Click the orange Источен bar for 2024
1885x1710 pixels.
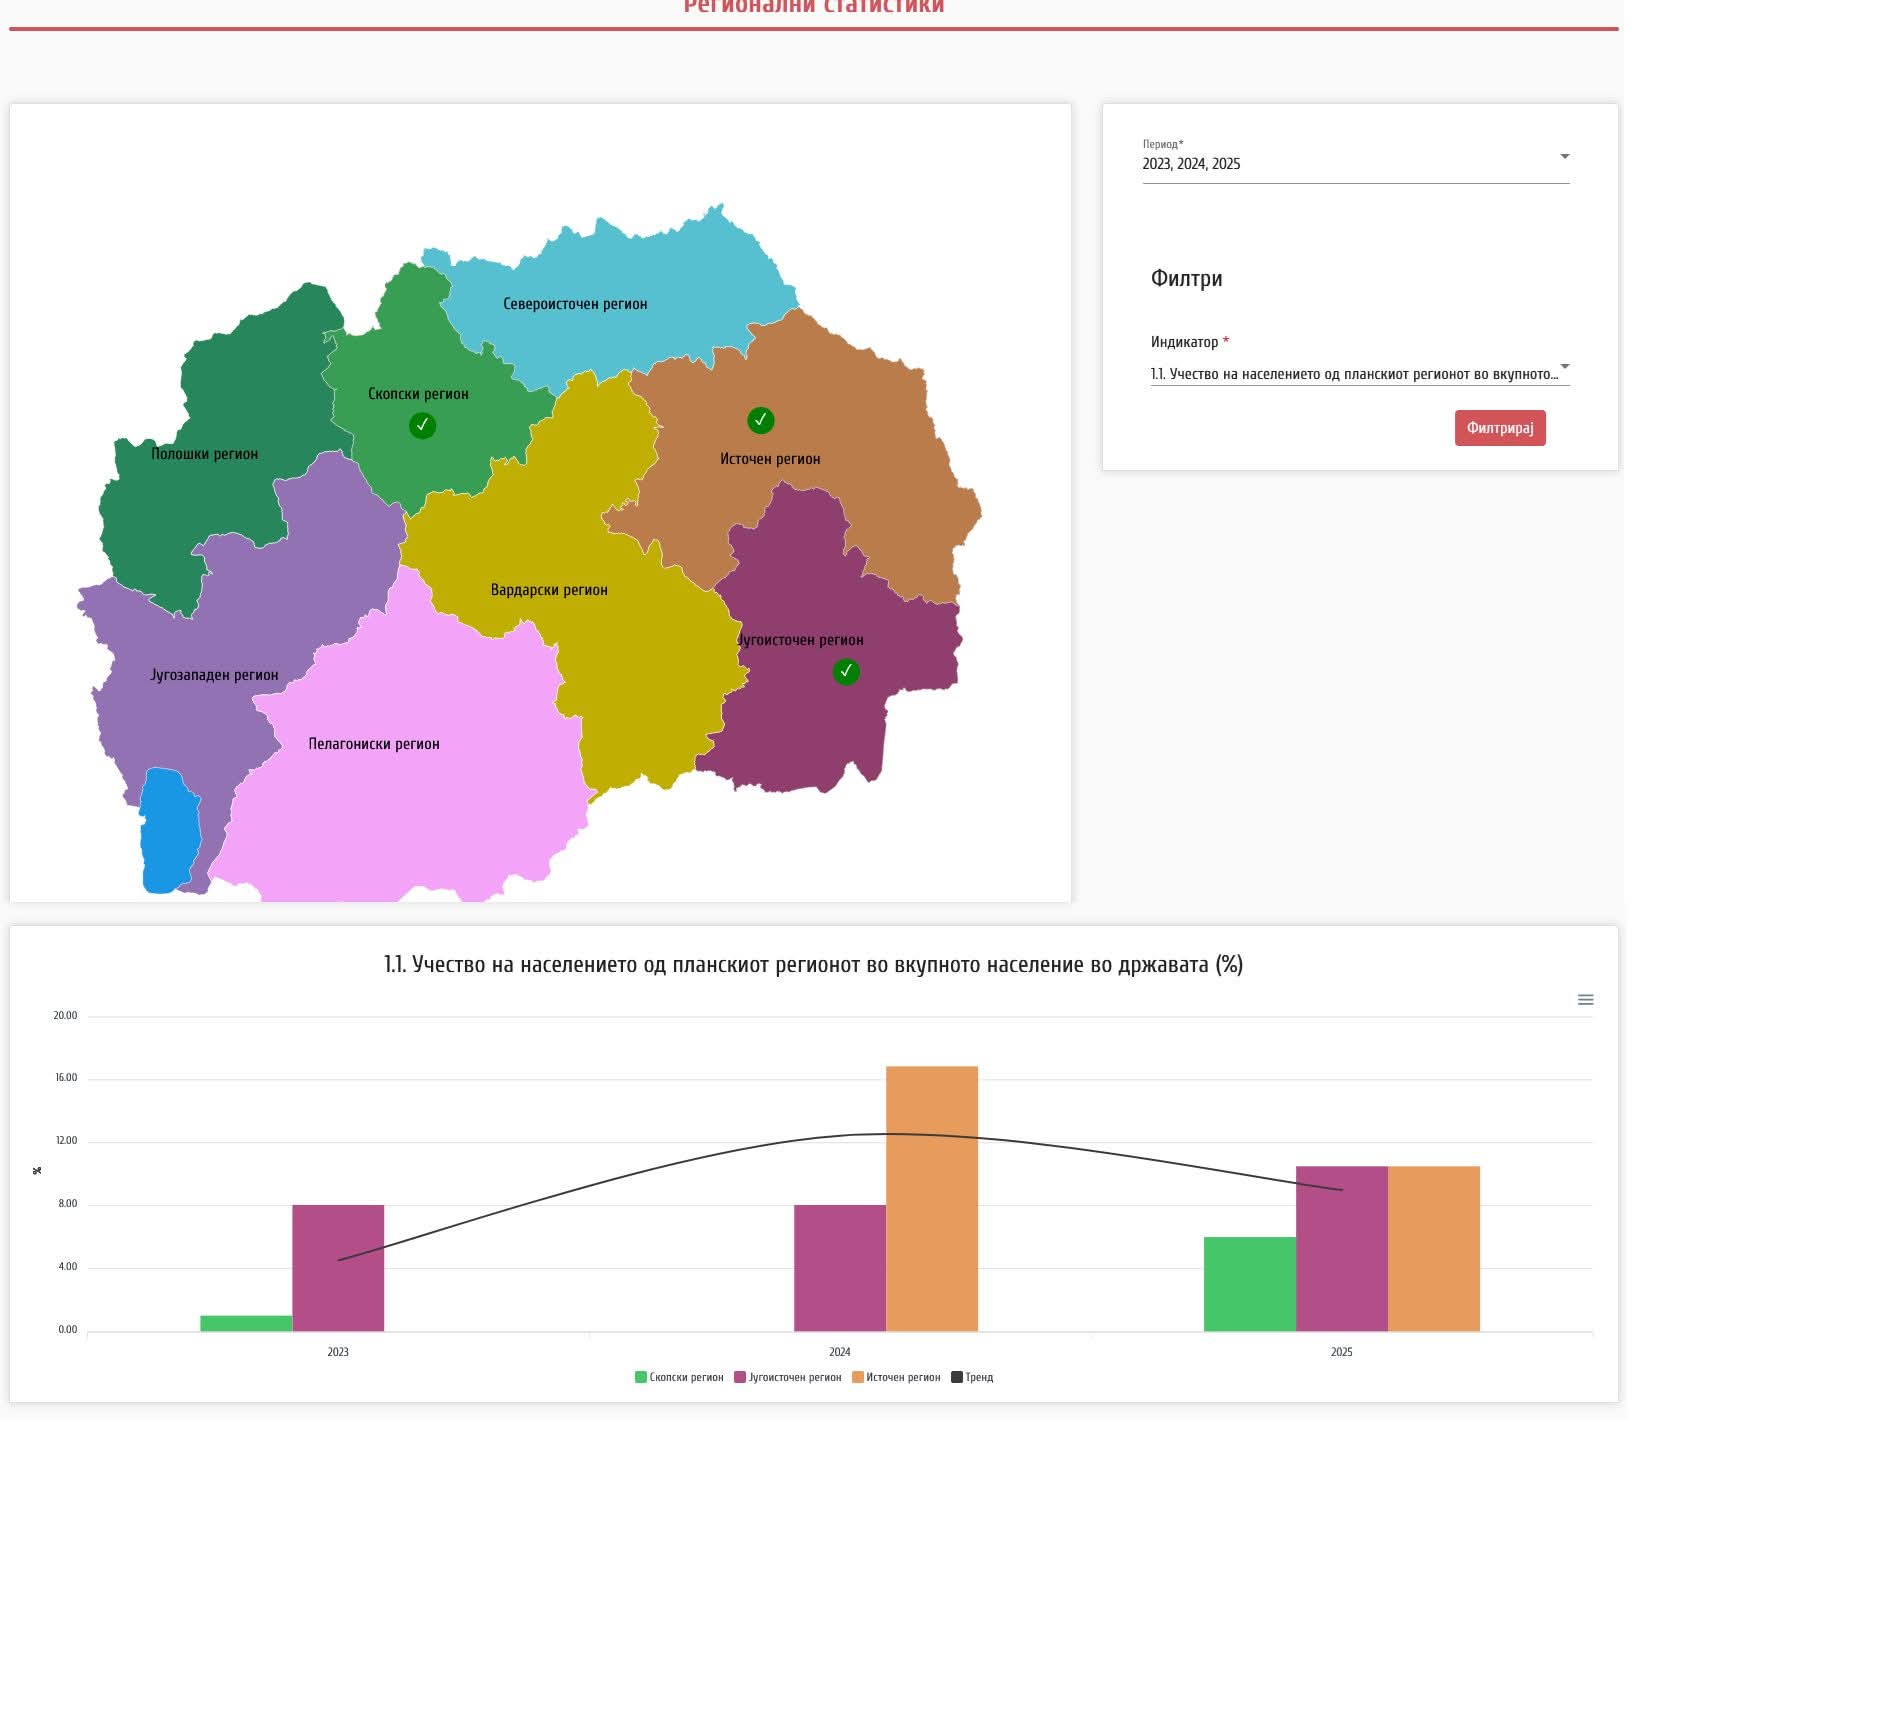(x=931, y=1198)
